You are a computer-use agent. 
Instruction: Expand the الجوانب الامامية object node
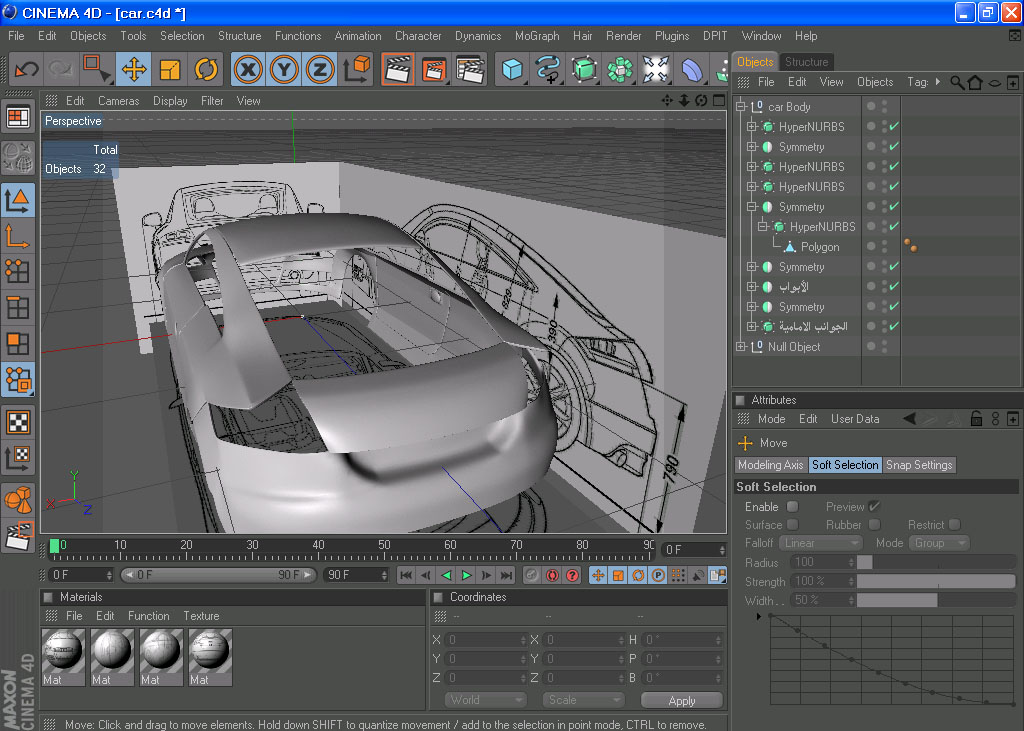(x=752, y=327)
